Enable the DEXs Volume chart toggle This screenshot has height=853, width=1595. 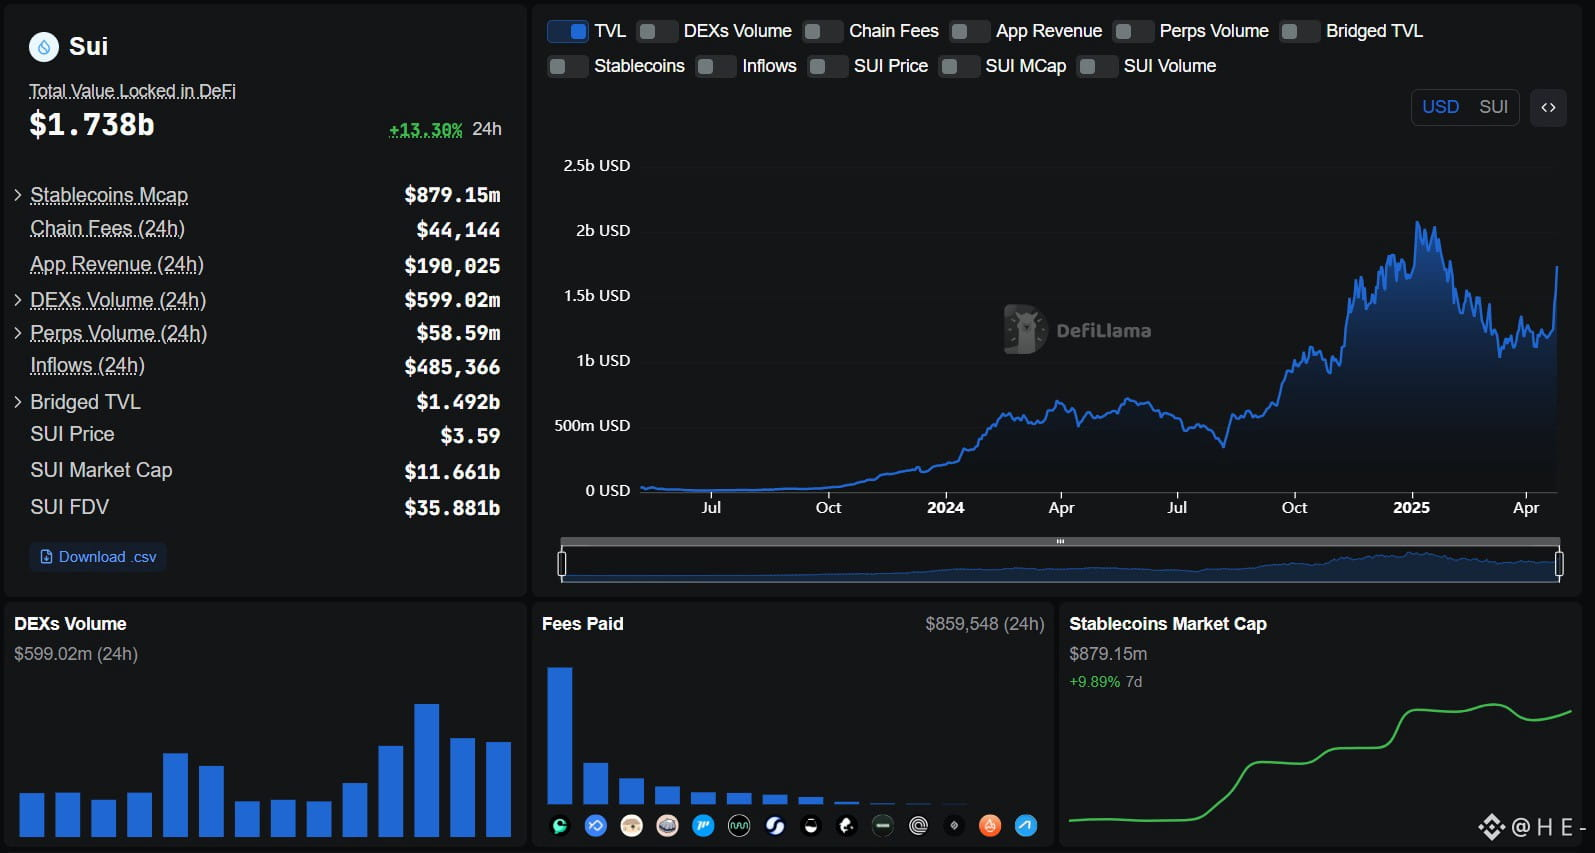coord(657,31)
